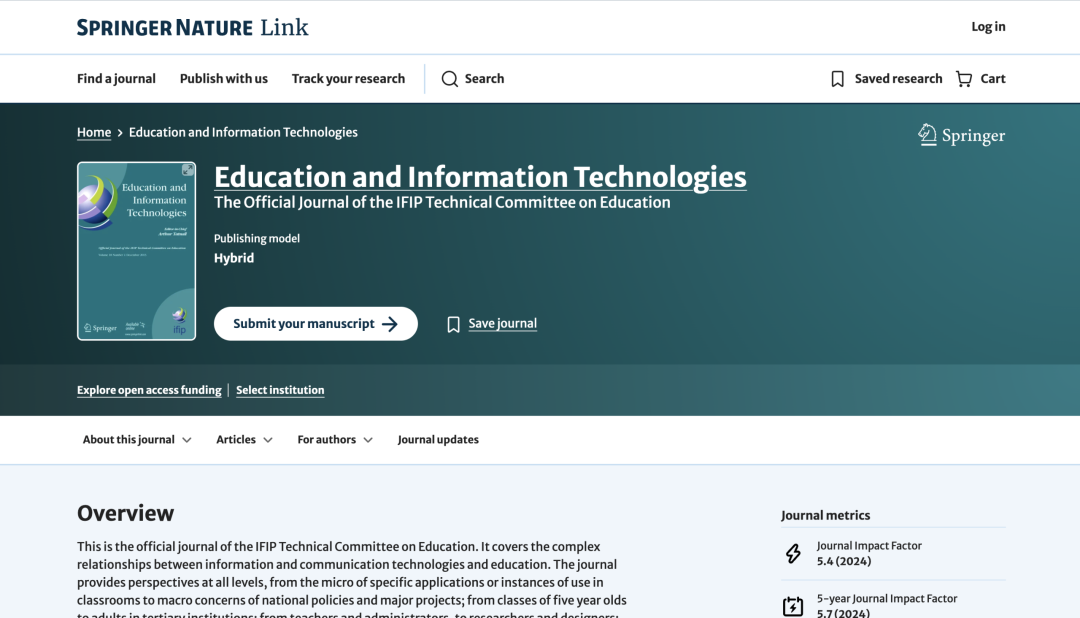Click the shopping cart icon
This screenshot has width=1080, height=618.
click(964, 79)
